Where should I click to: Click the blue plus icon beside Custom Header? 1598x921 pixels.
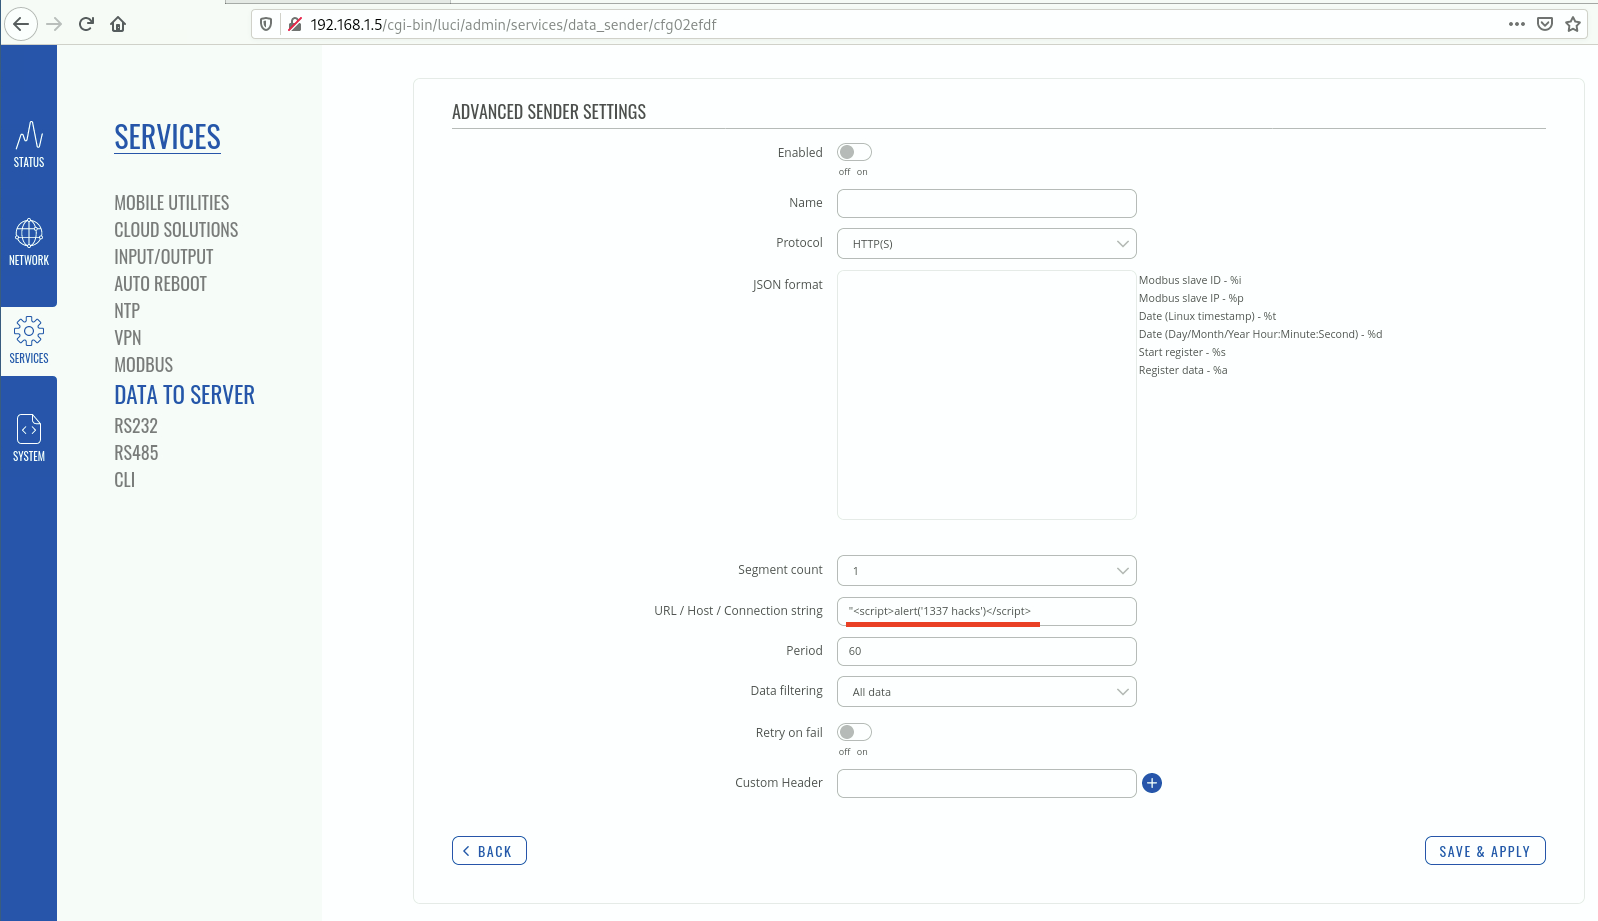click(x=1152, y=783)
